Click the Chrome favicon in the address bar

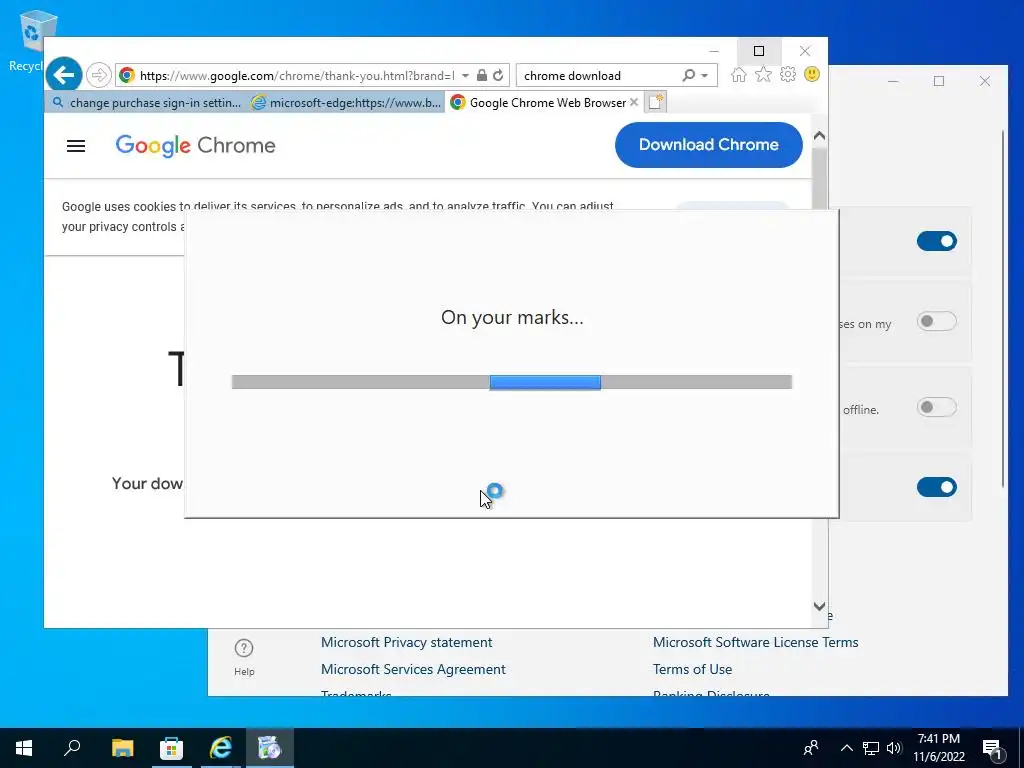(127, 75)
